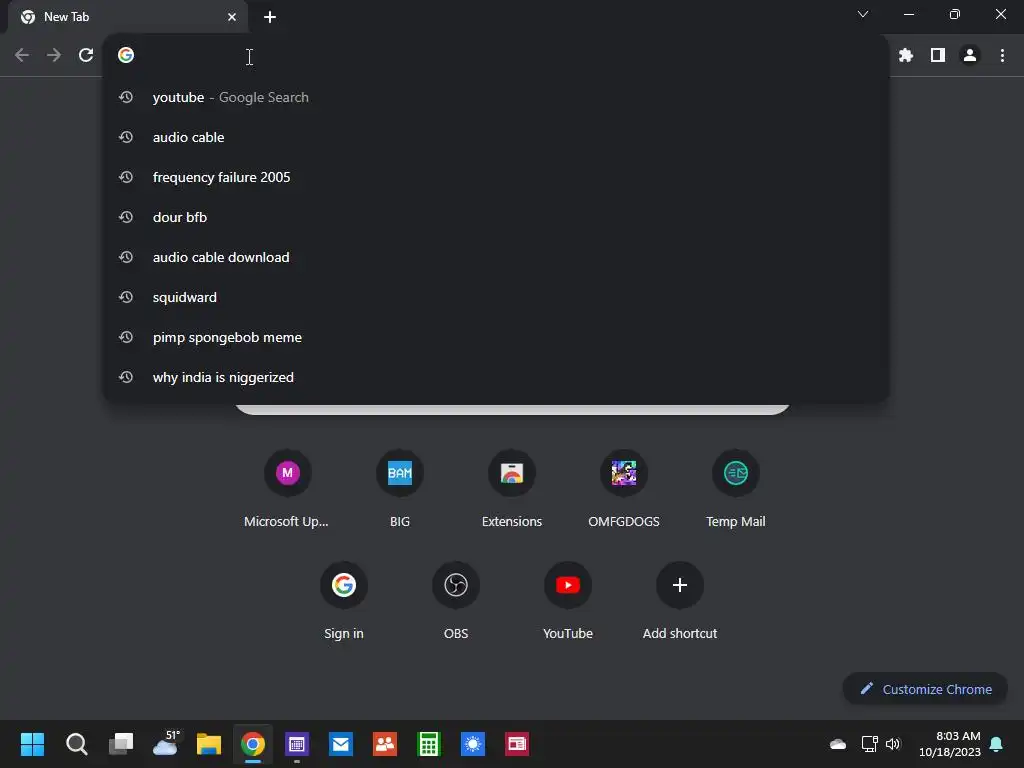The width and height of the screenshot is (1024, 768).
Task: Click the Chrome taskbar icon
Action: click(253, 744)
